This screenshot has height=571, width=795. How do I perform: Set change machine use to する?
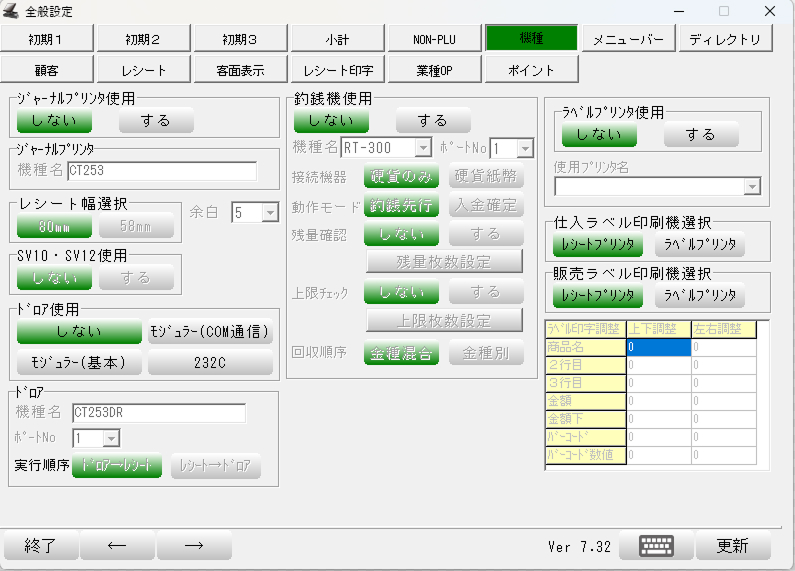pos(433,121)
